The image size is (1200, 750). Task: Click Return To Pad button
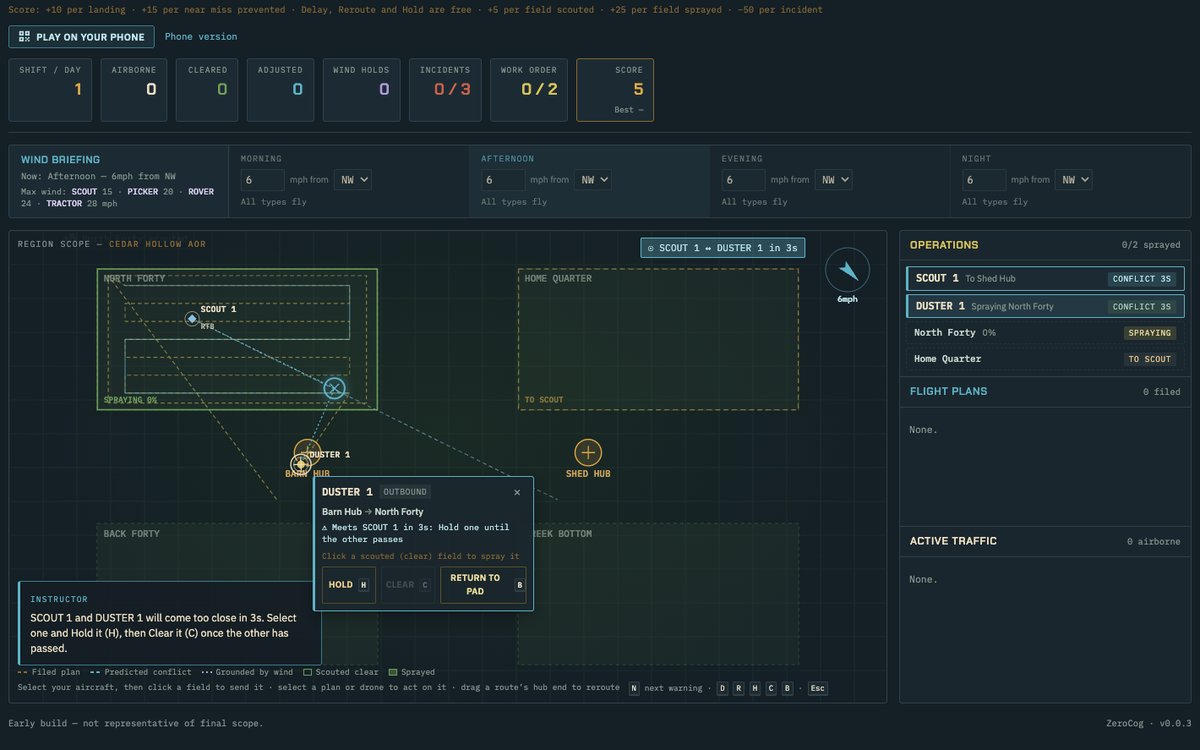(483, 585)
